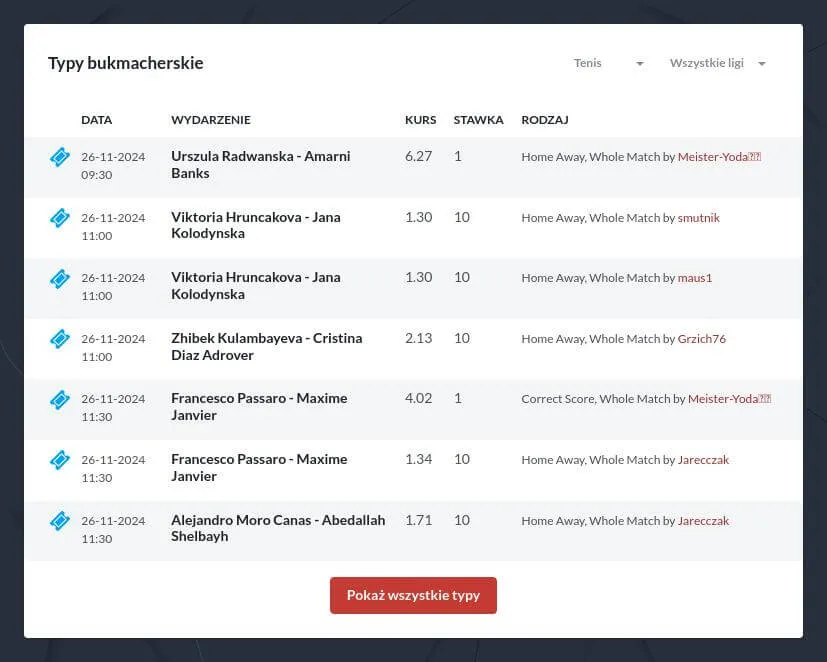Screen dimensions: 827x662
Task: Open Zhibek Kulambayeva - Cristina Diaz Adrover event
Action: pyautogui.click(x=266, y=346)
